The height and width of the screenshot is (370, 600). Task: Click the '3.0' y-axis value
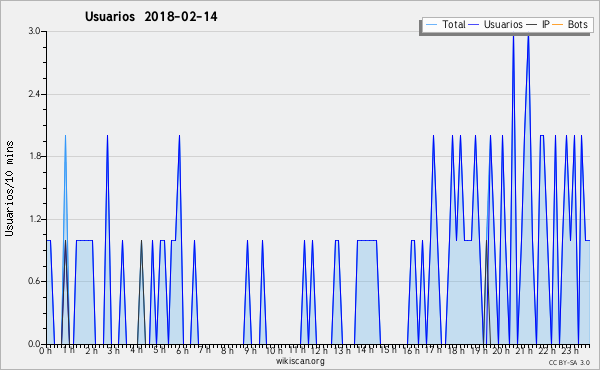pyautogui.click(x=34, y=31)
